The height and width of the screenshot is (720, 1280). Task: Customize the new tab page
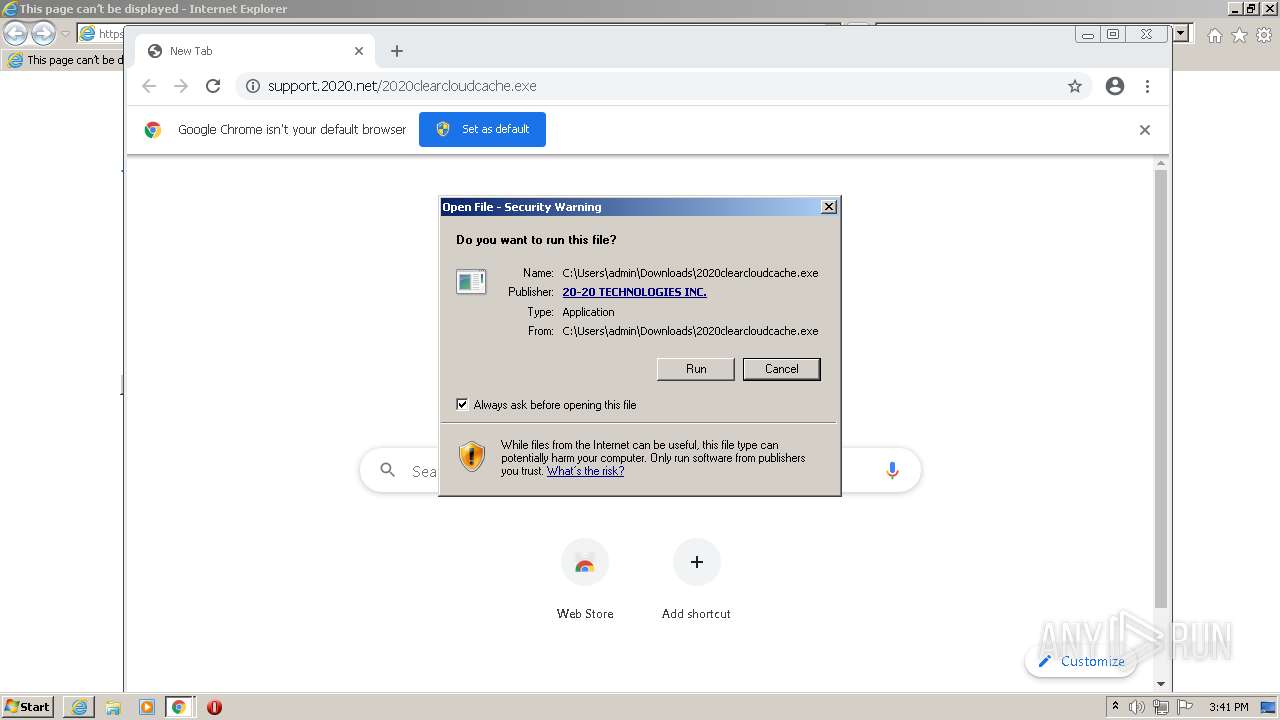point(1081,661)
